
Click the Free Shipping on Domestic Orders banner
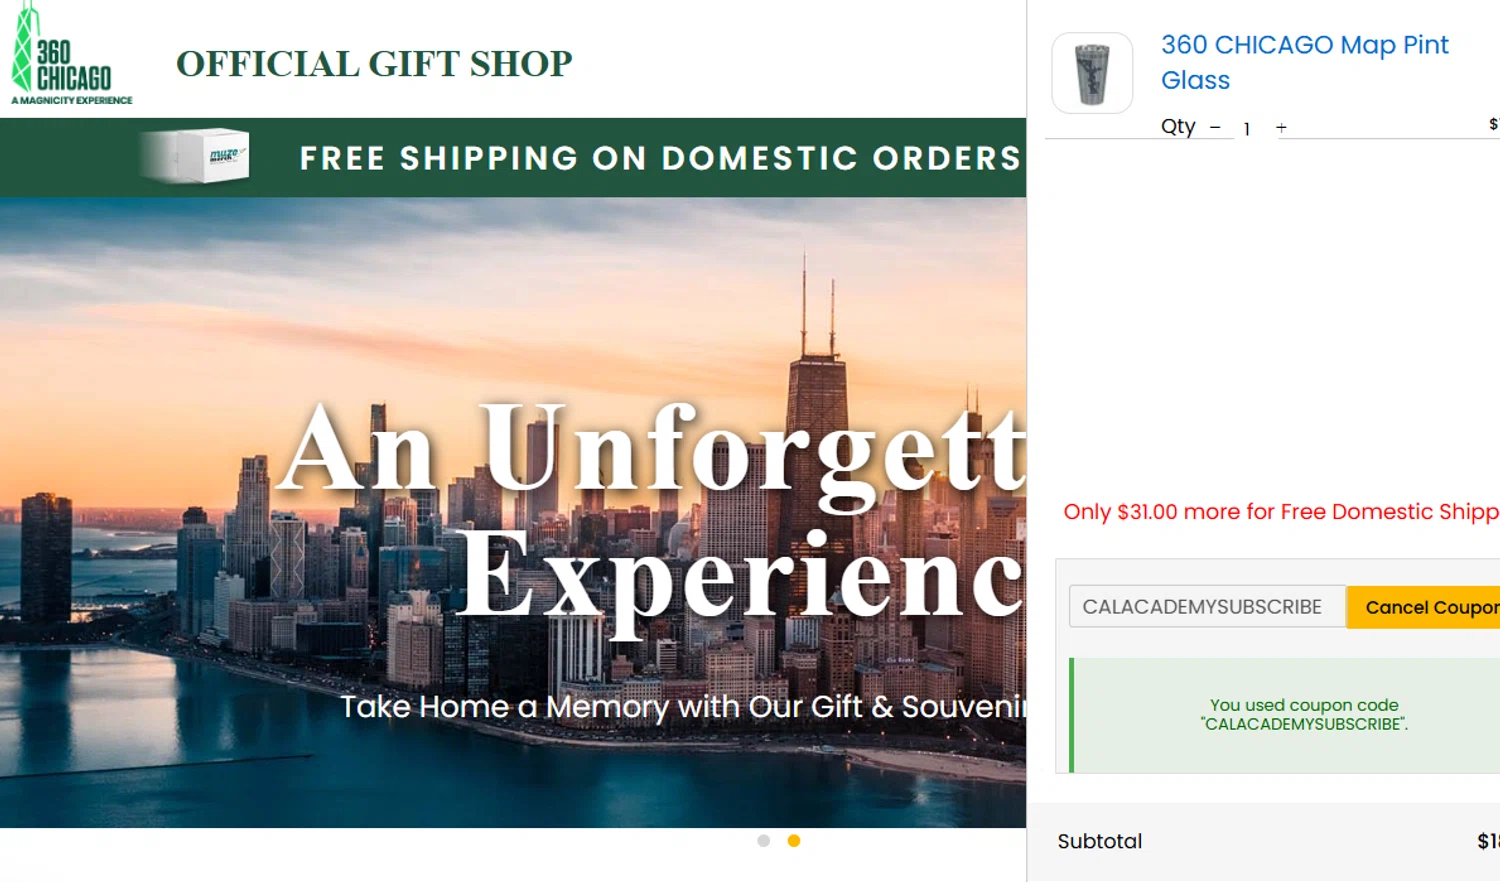[513, 157]
